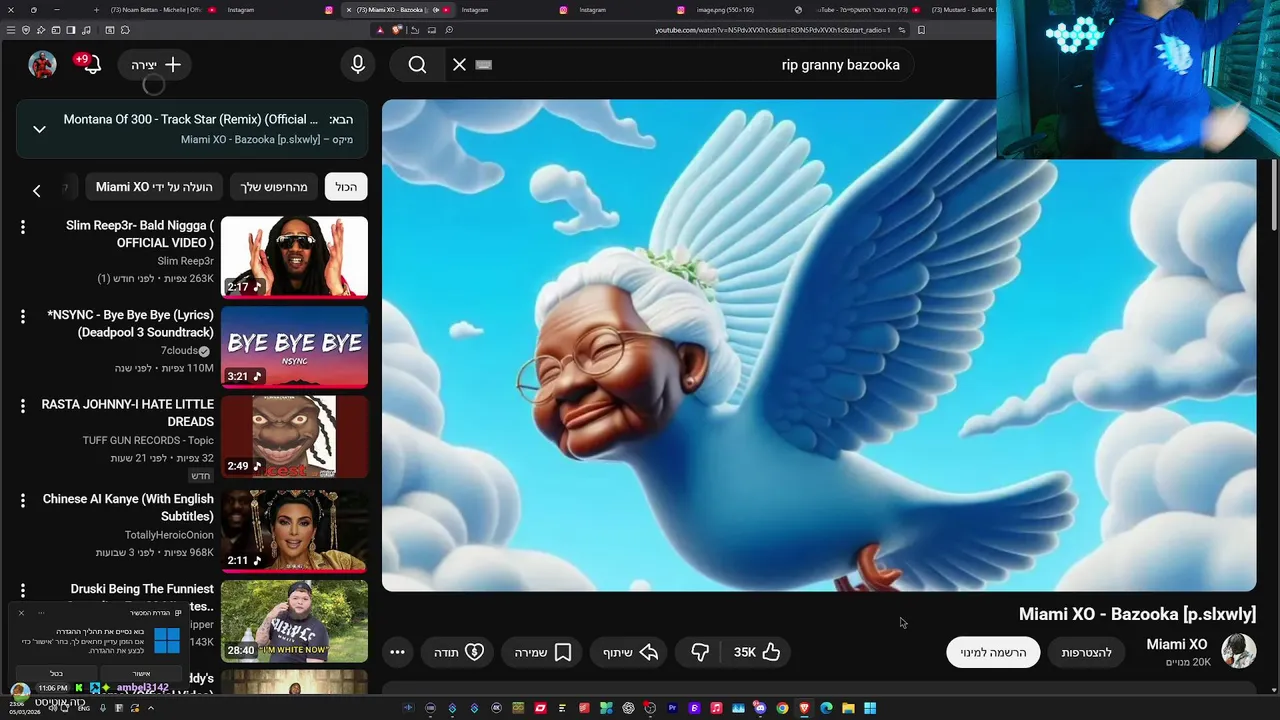Open options menu for Chinese AI Kanye
Screen dimensions: 1280x720
pos(23,501)
